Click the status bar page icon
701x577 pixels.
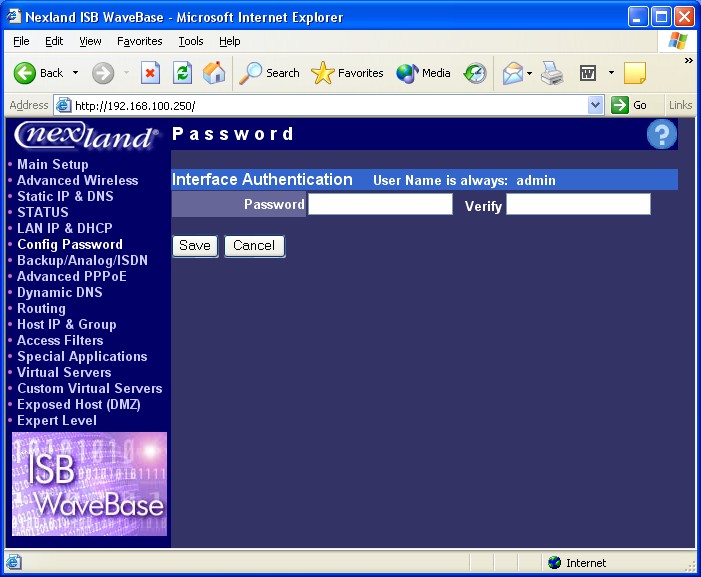pyautogui.click(x=13, y=562)
